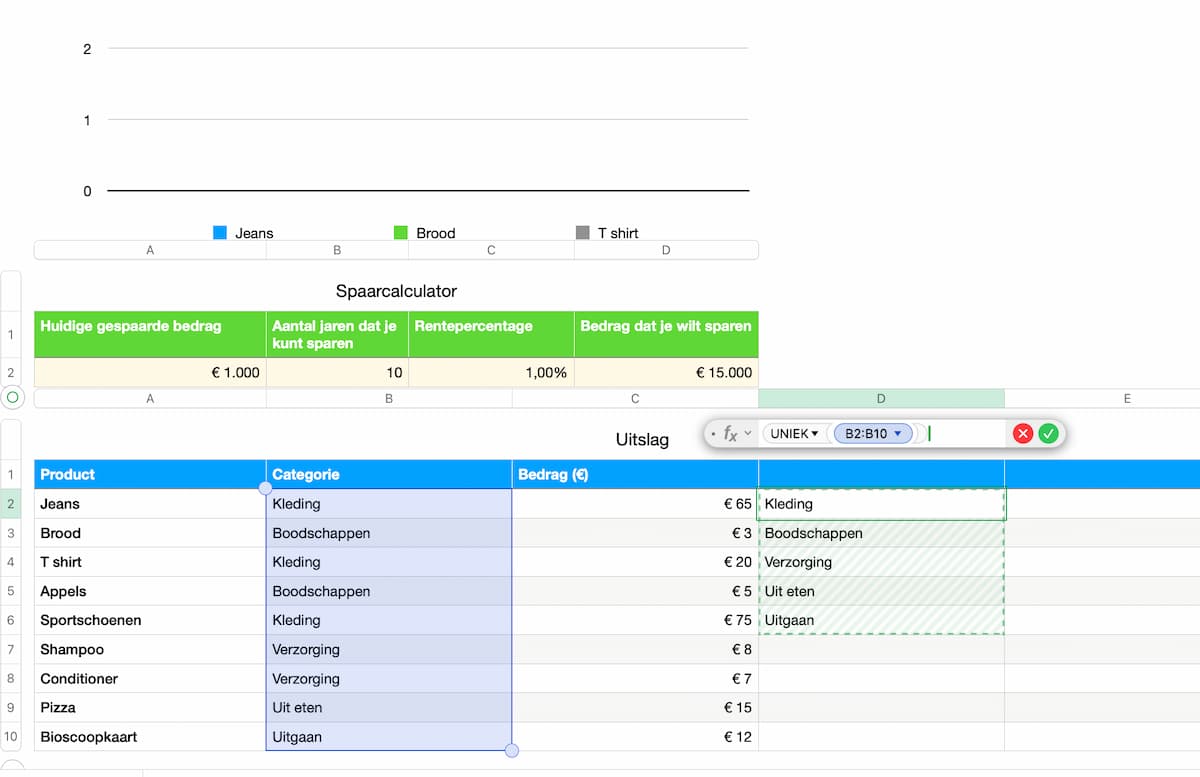The image size is (1200, 777).
Task: Open the fx function menu in formula editor
Action: click(x=737, y=434)
